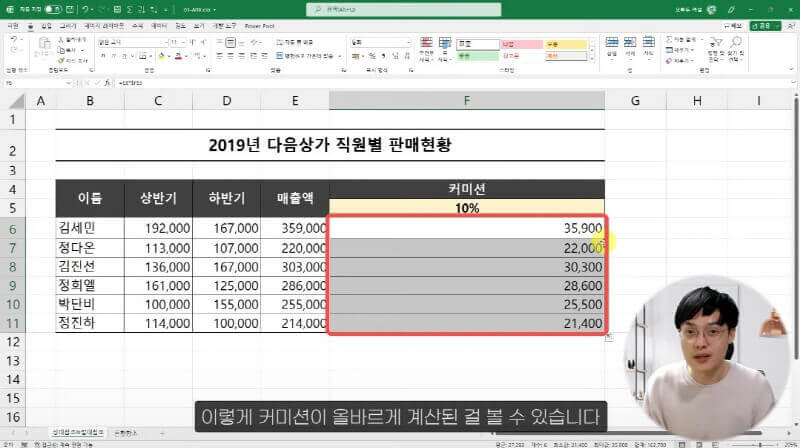Switch to the Developer Tools ribbon tab
The width and height of the screenshot is (800, 448).
pos(224,26)
